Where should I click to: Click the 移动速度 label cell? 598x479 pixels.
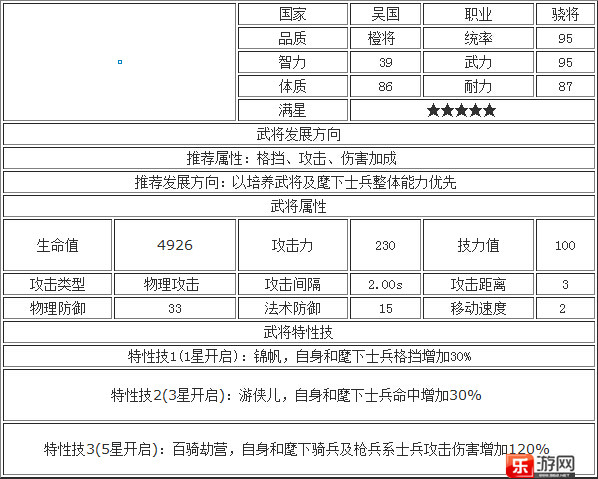478,308
